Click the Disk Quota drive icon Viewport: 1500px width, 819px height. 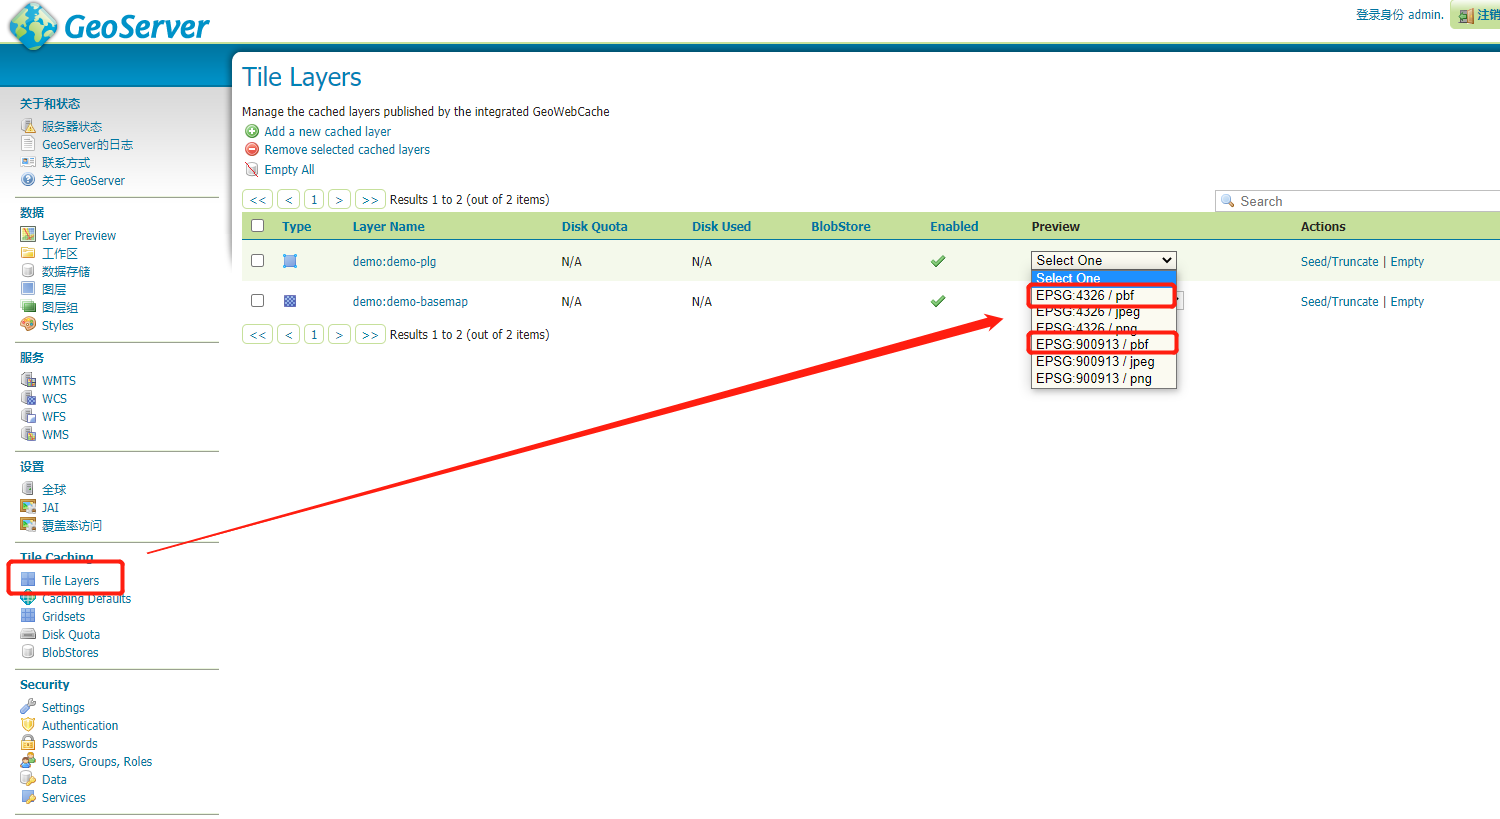(28, 634)
